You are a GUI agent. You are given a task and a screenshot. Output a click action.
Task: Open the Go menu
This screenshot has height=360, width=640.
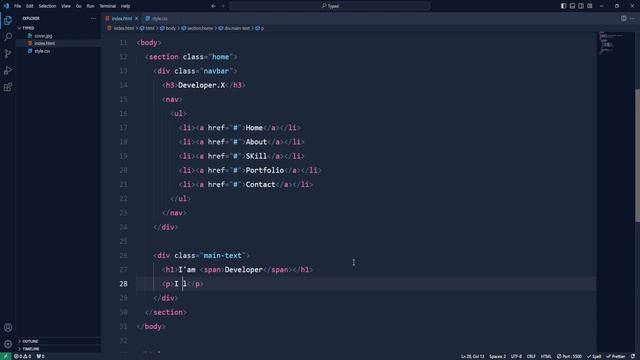point(78,6)
